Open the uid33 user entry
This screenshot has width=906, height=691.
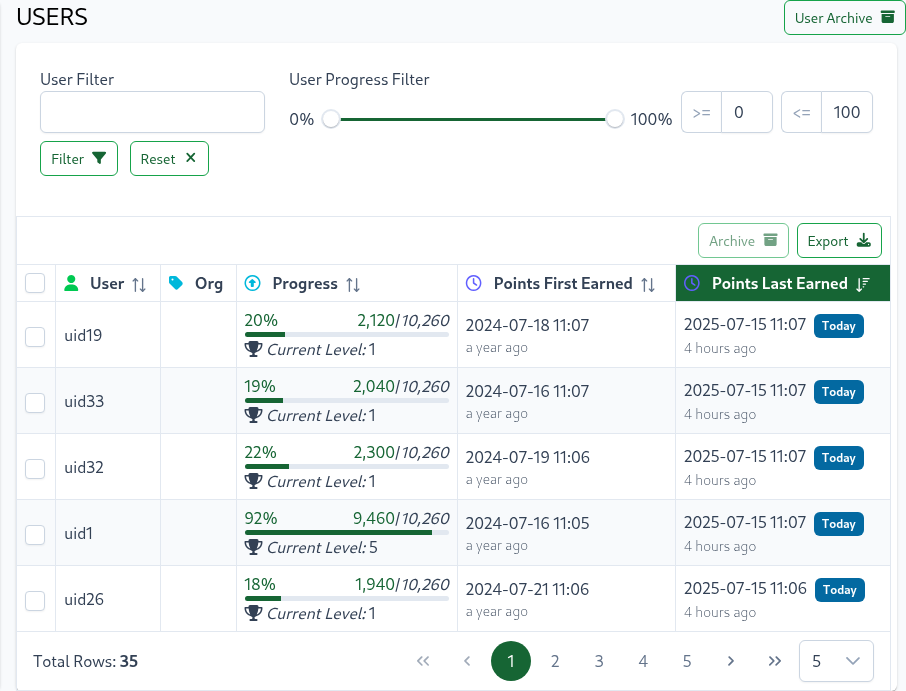click(x=84, y=401)
